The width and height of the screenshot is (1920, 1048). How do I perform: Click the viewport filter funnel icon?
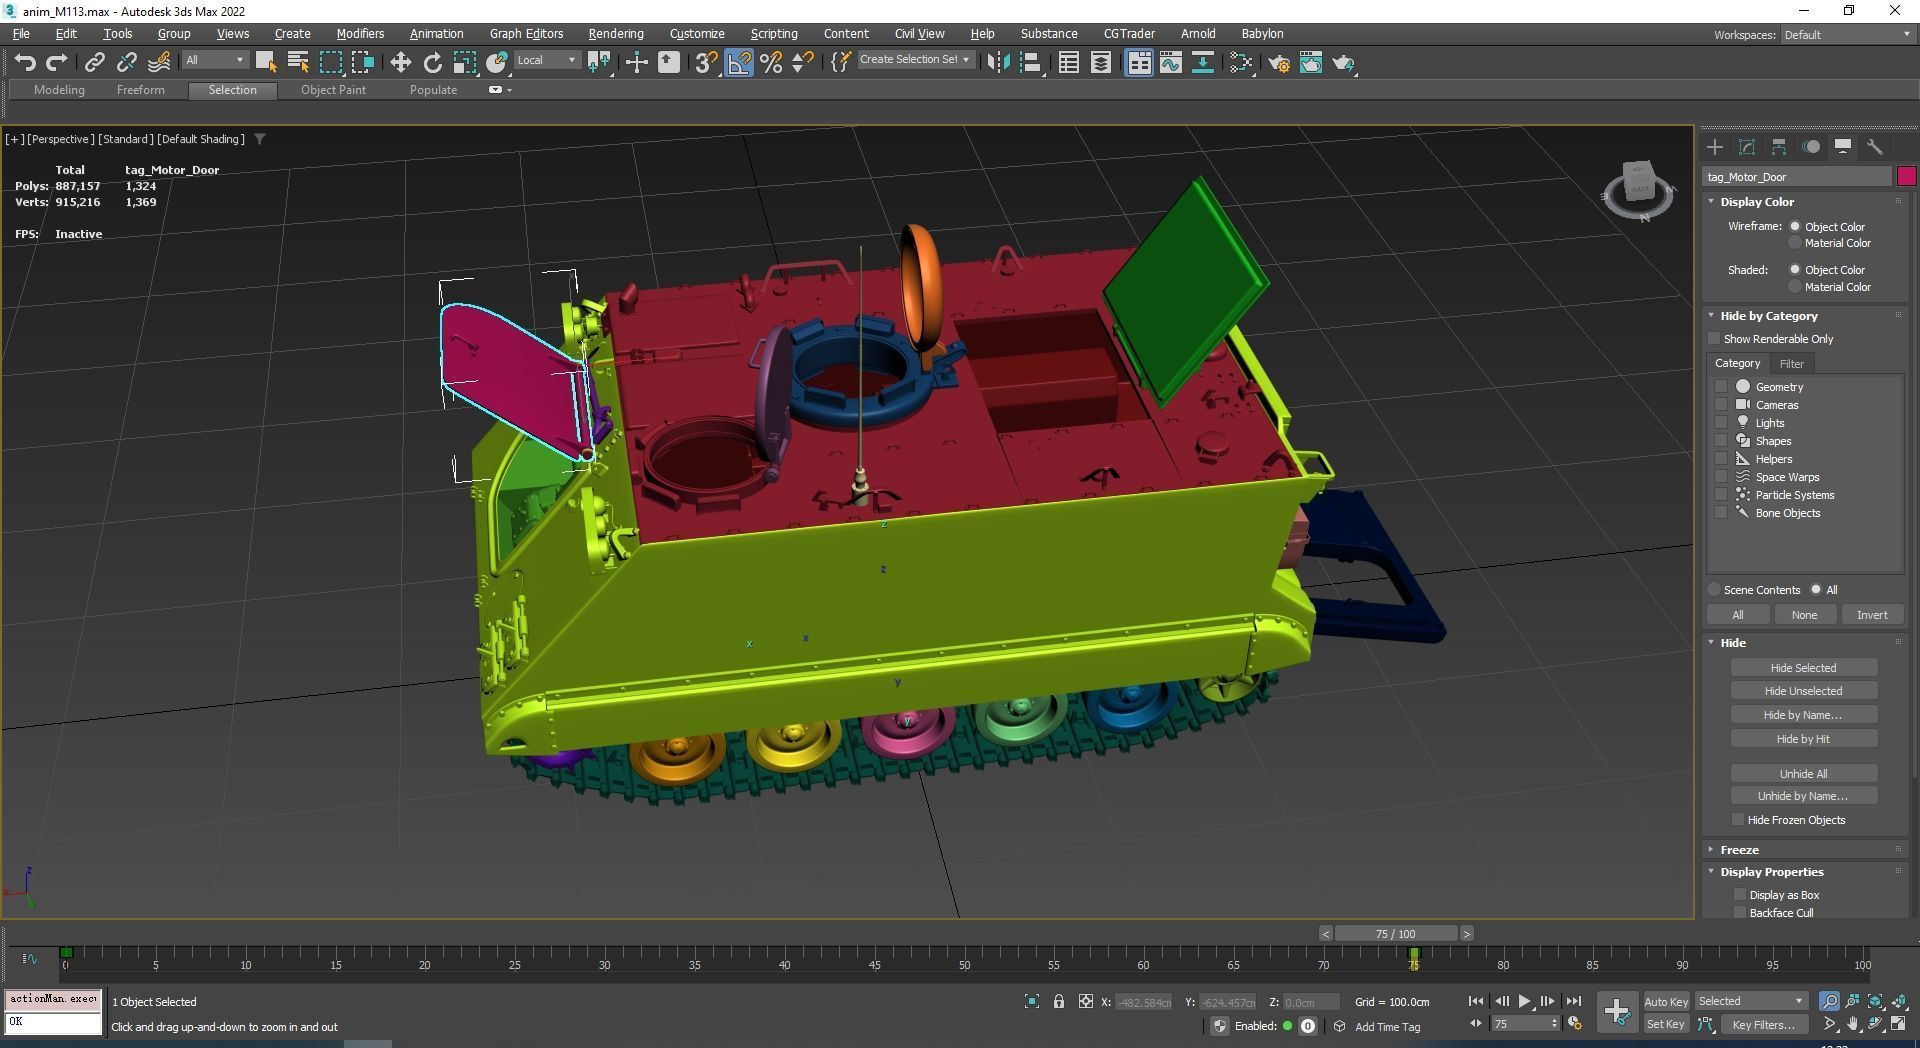point(260,139)
